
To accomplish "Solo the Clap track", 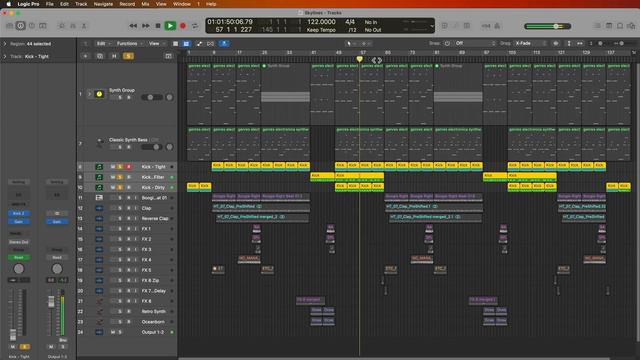I will click(x=120, y=208).
